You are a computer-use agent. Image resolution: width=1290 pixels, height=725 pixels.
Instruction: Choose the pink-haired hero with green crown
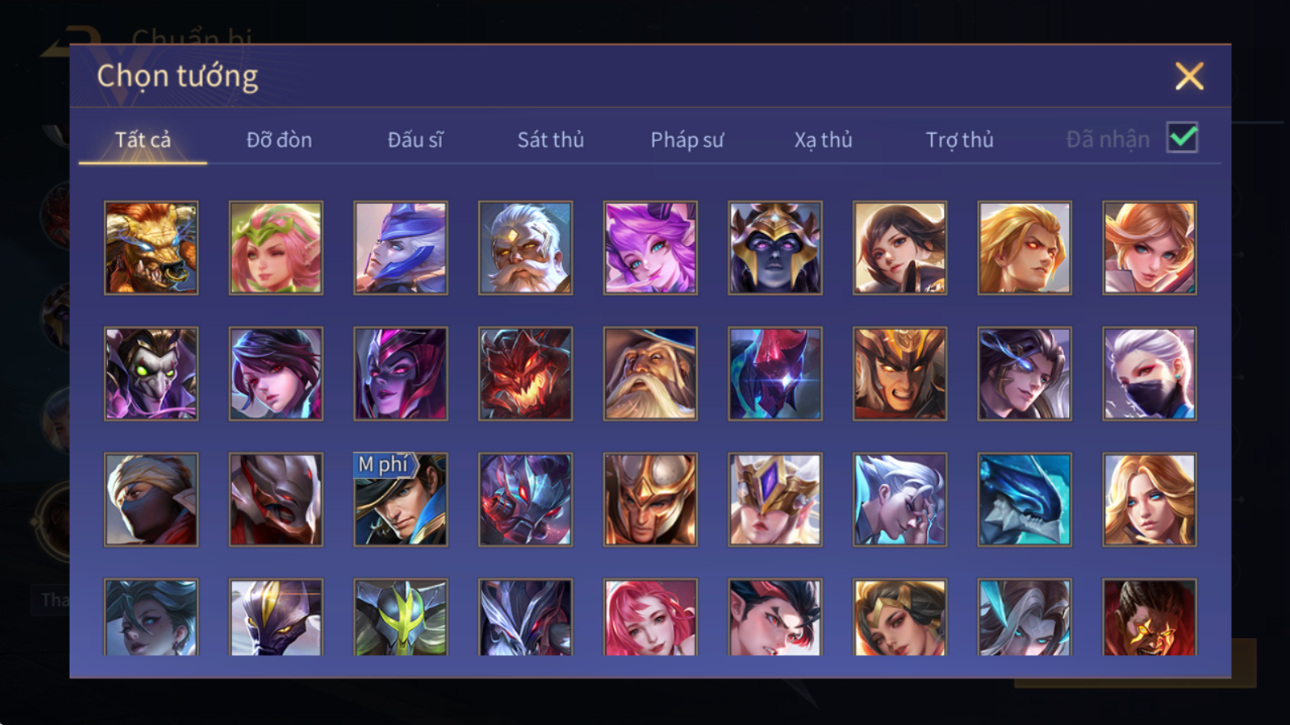click(276, 248)
